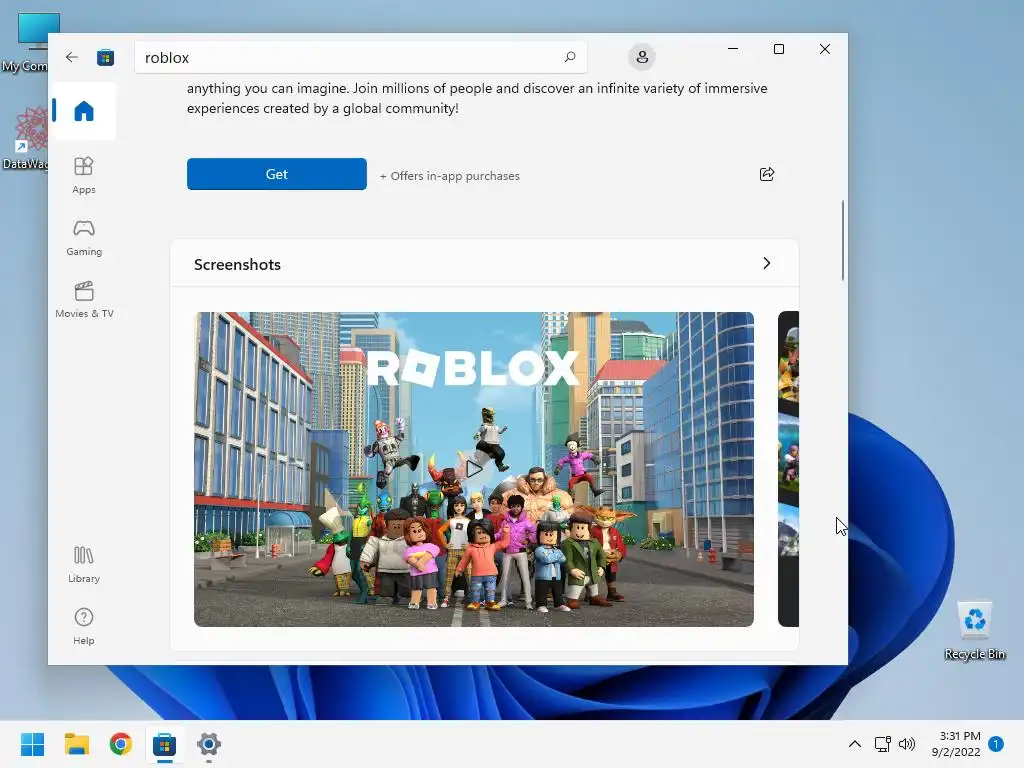Open the Windows Start menu
The image size is (1024, 768).
tap(32, 744)
